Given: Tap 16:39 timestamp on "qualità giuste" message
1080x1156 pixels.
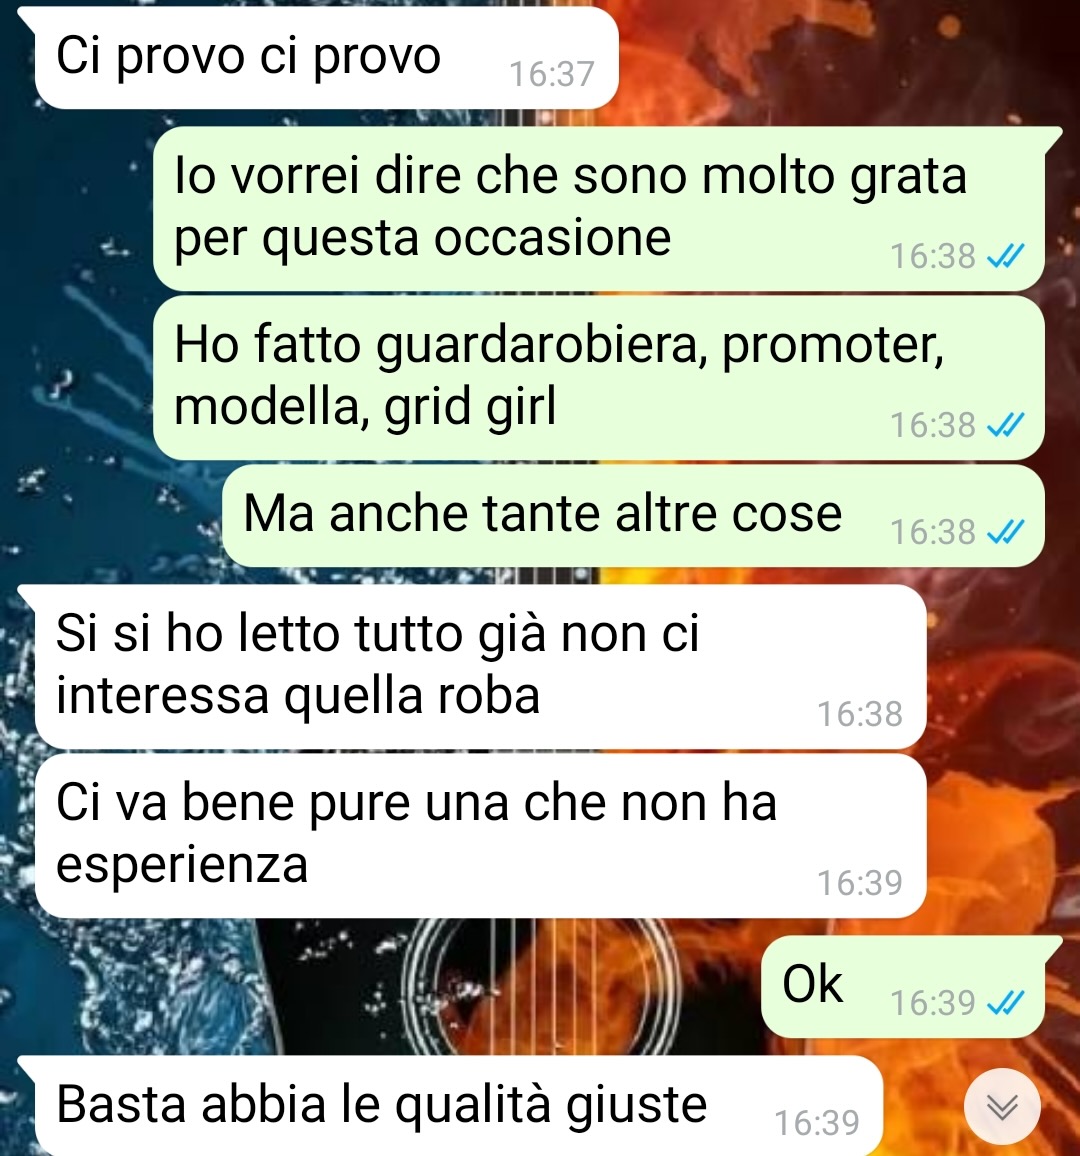Looking at the screenshot, I should pyautogui.click(x=817, y=1123).
